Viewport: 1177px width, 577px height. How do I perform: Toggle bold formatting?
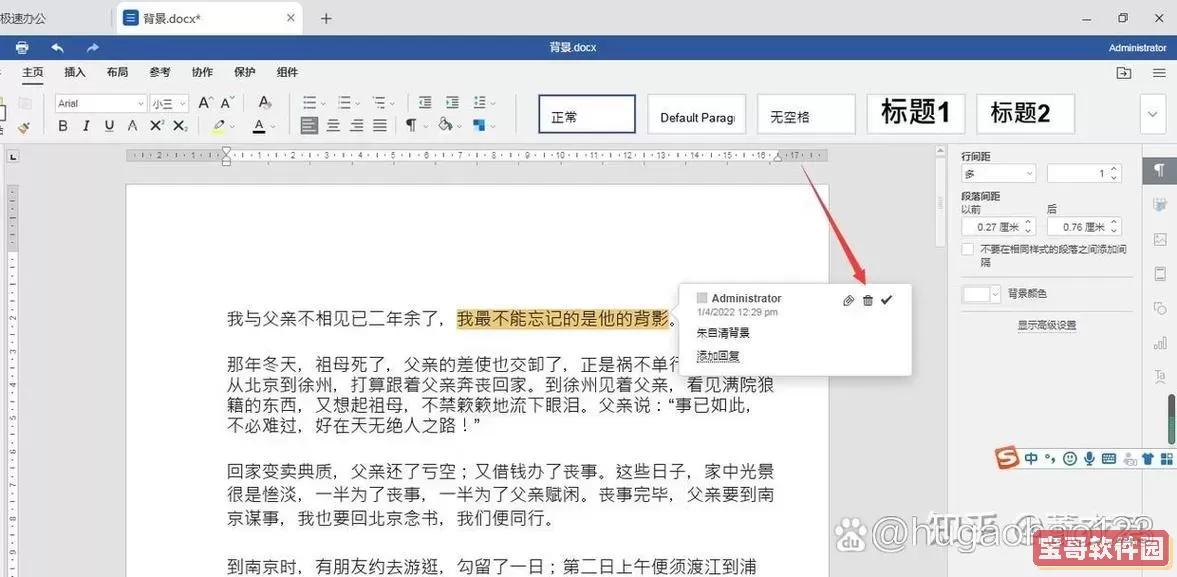[x=63, y=126]
